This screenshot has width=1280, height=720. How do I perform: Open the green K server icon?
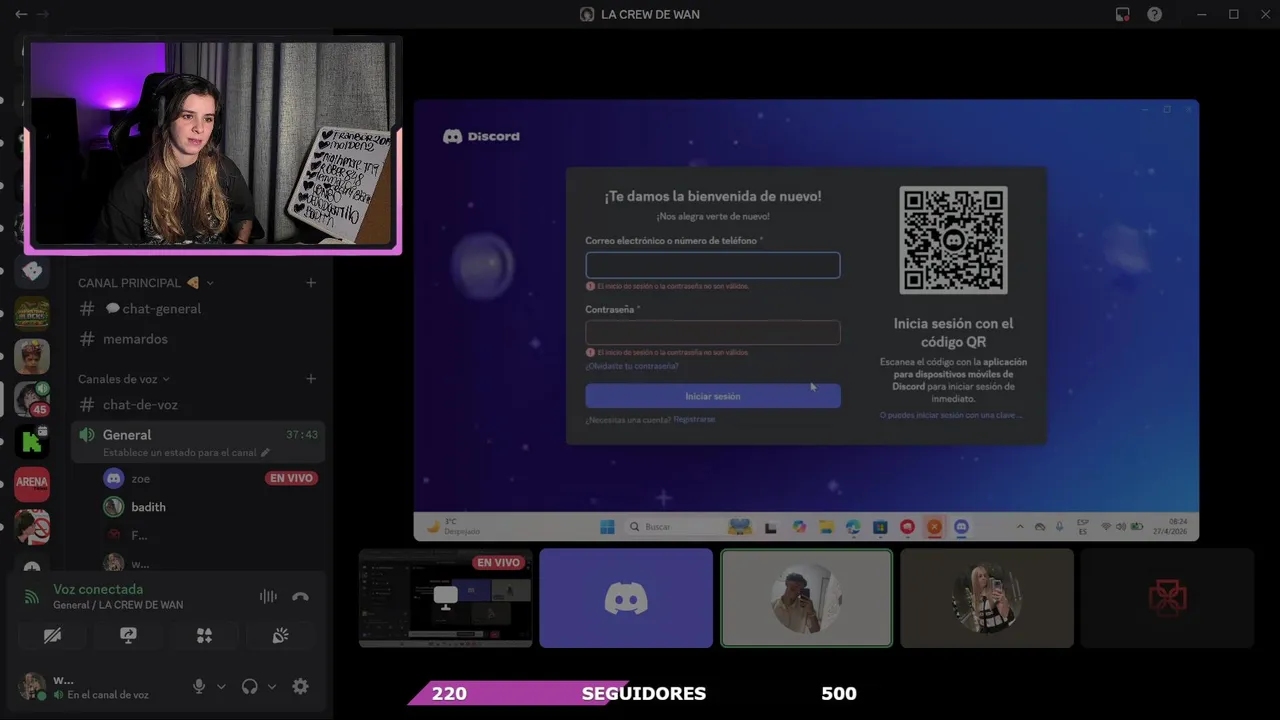(32, 440)
